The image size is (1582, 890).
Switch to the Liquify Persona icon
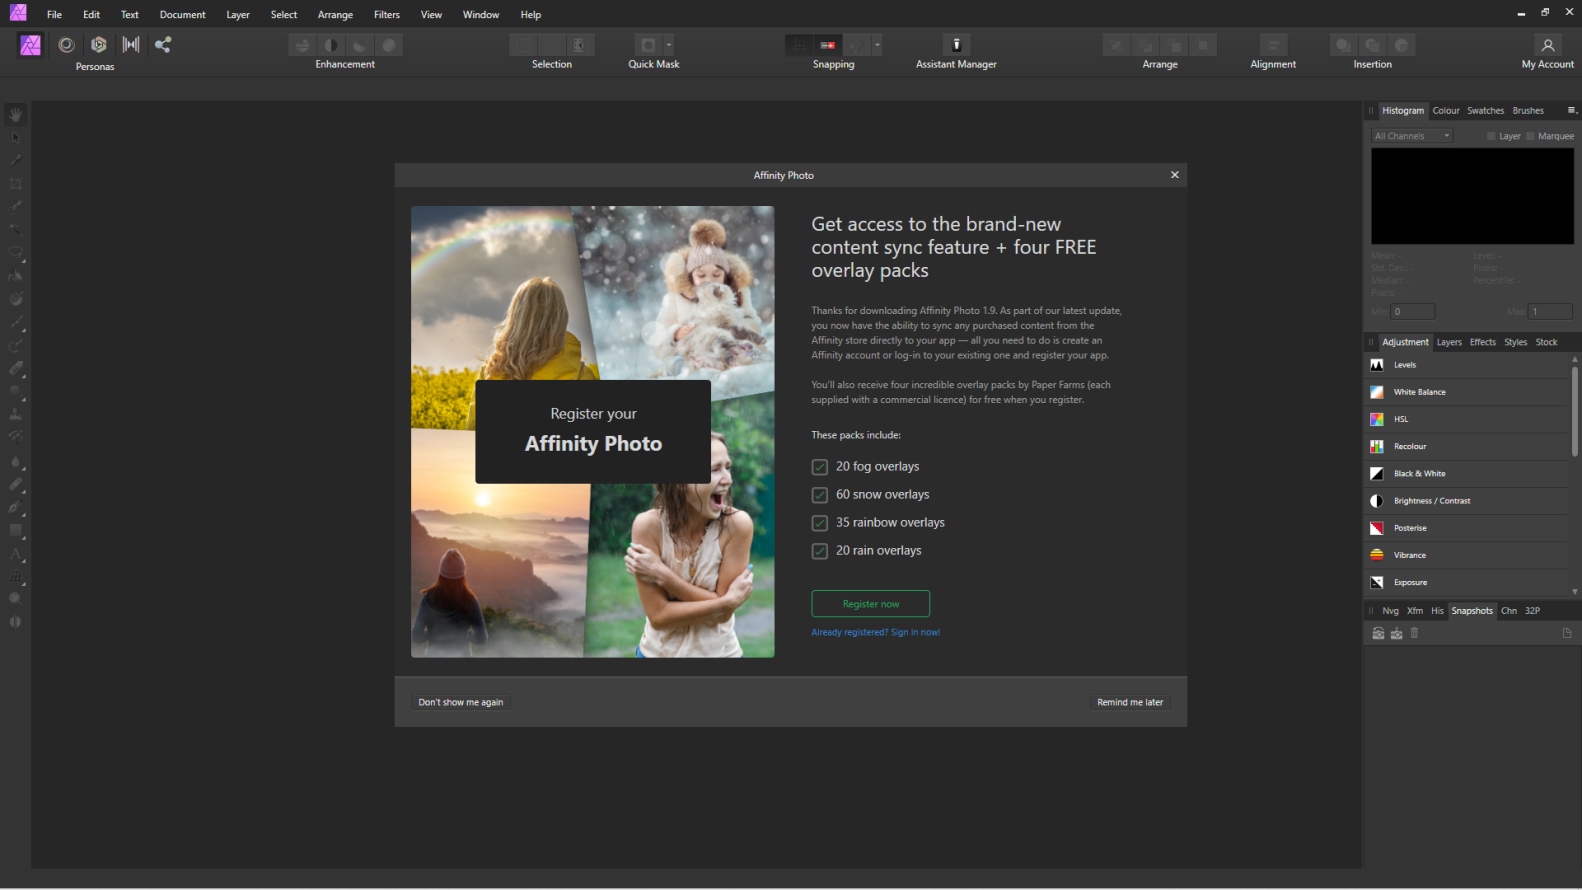pyautogui.click(x=66, y=45)
